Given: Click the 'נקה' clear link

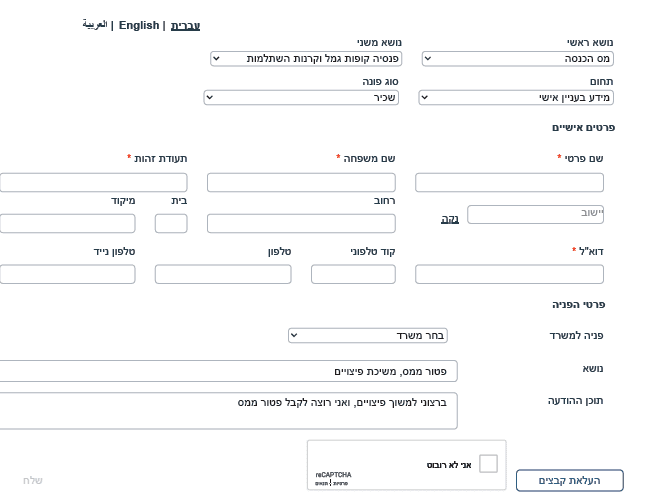Looking at the screenshot, I should (450, 219).
